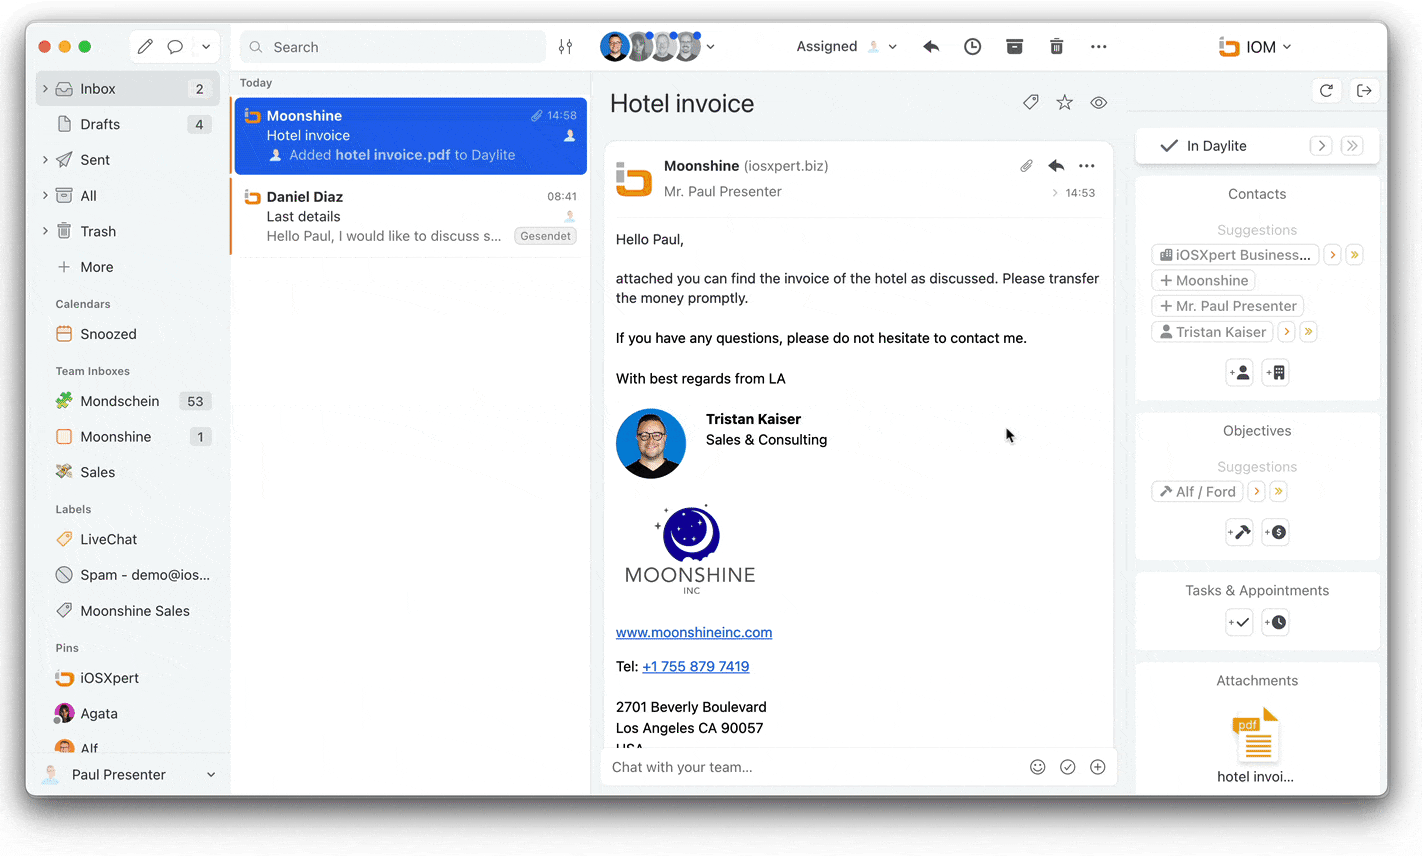Click single chevron beside In Daylite

pos(1321,146)
